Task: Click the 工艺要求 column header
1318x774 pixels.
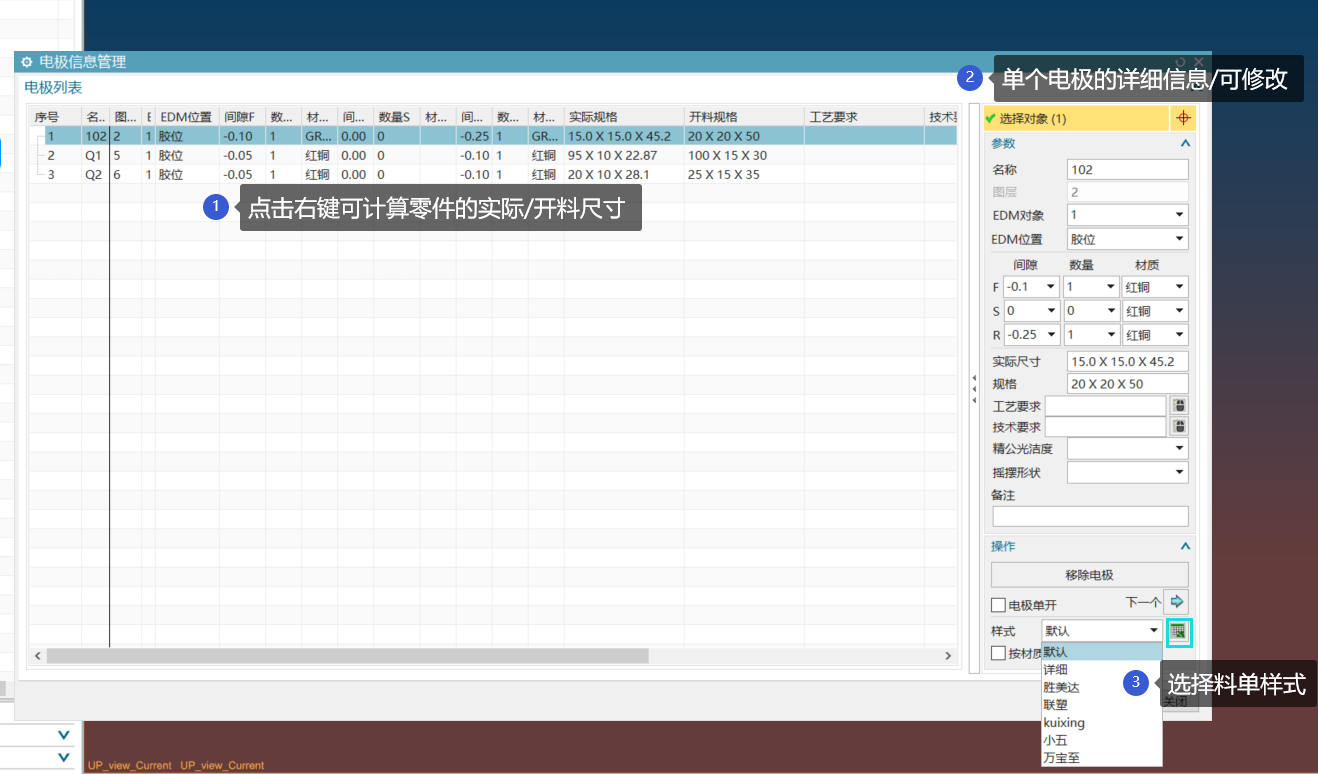Action: 864,117
